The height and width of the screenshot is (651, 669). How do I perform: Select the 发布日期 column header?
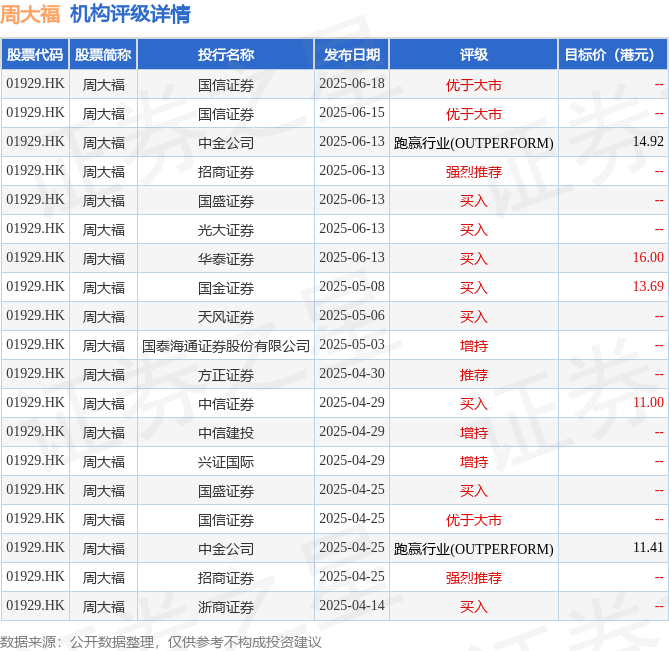pyautogui.click(x=352, y=55)
